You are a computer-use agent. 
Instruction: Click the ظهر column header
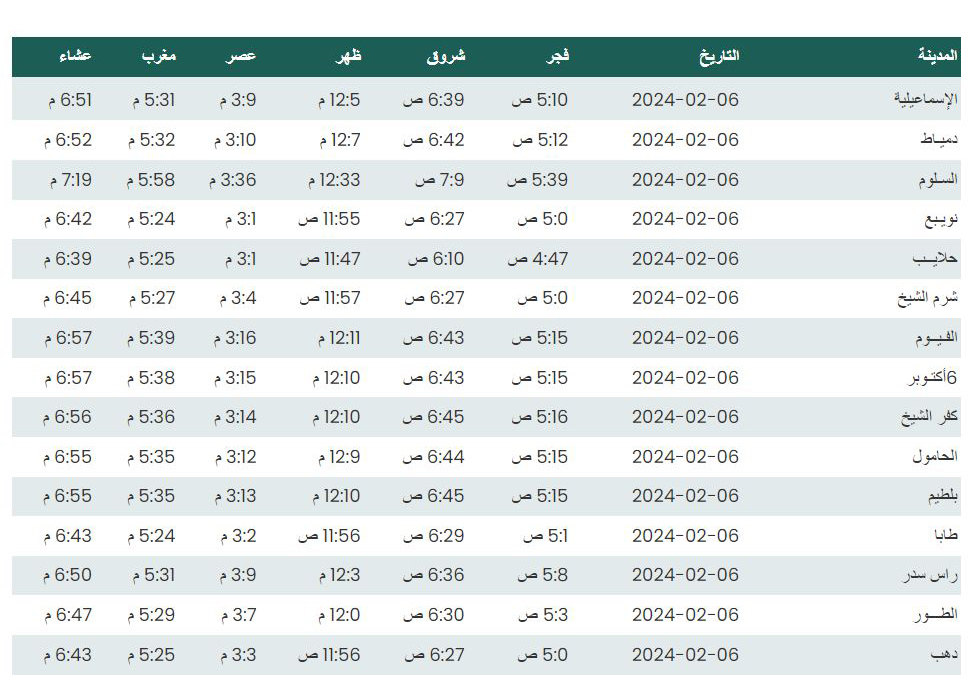[348, 57]
